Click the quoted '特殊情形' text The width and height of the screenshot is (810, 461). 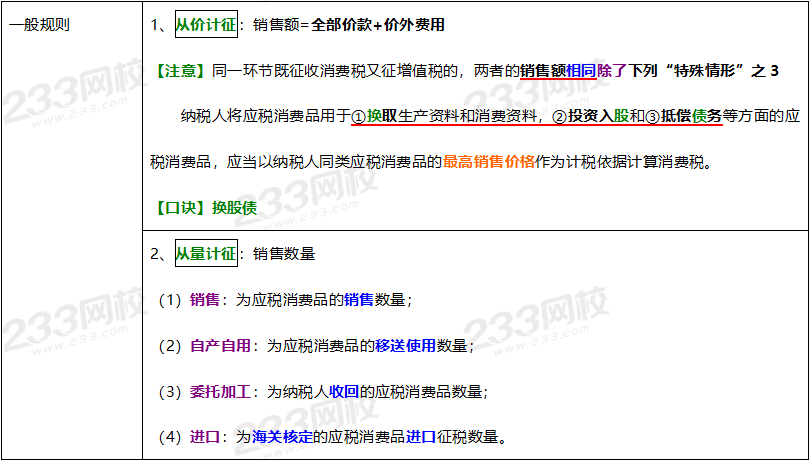(x=704, y=71)
